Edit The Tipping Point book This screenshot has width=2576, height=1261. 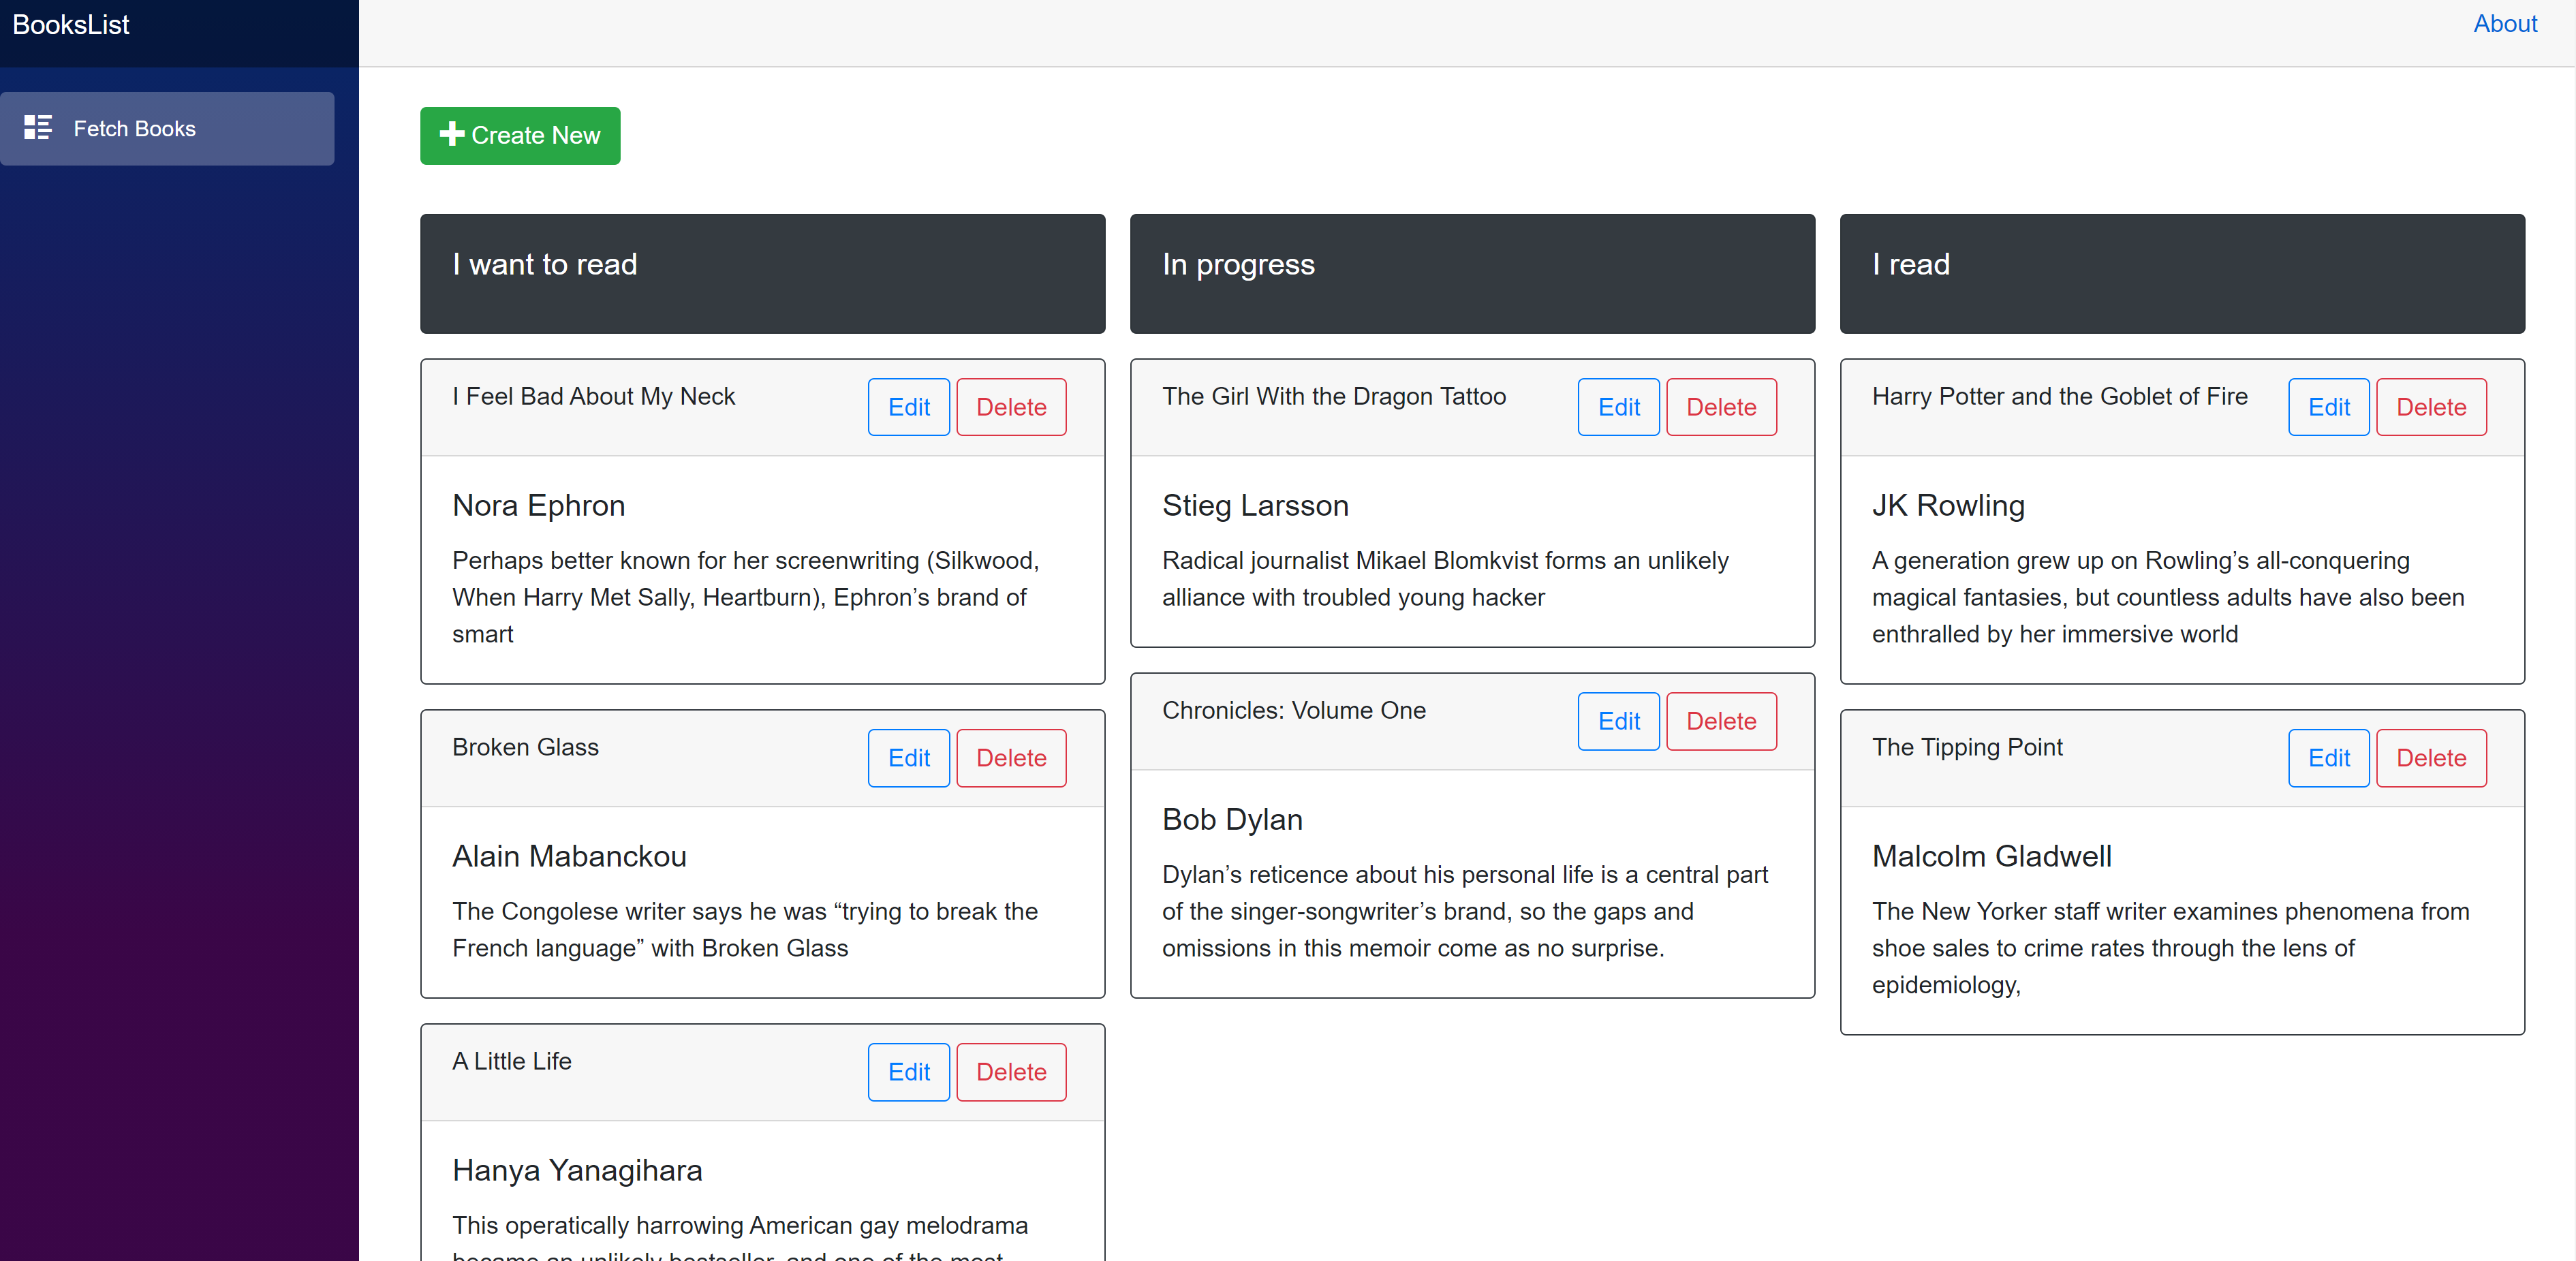pyautogui.click(x=2328, y=758)
